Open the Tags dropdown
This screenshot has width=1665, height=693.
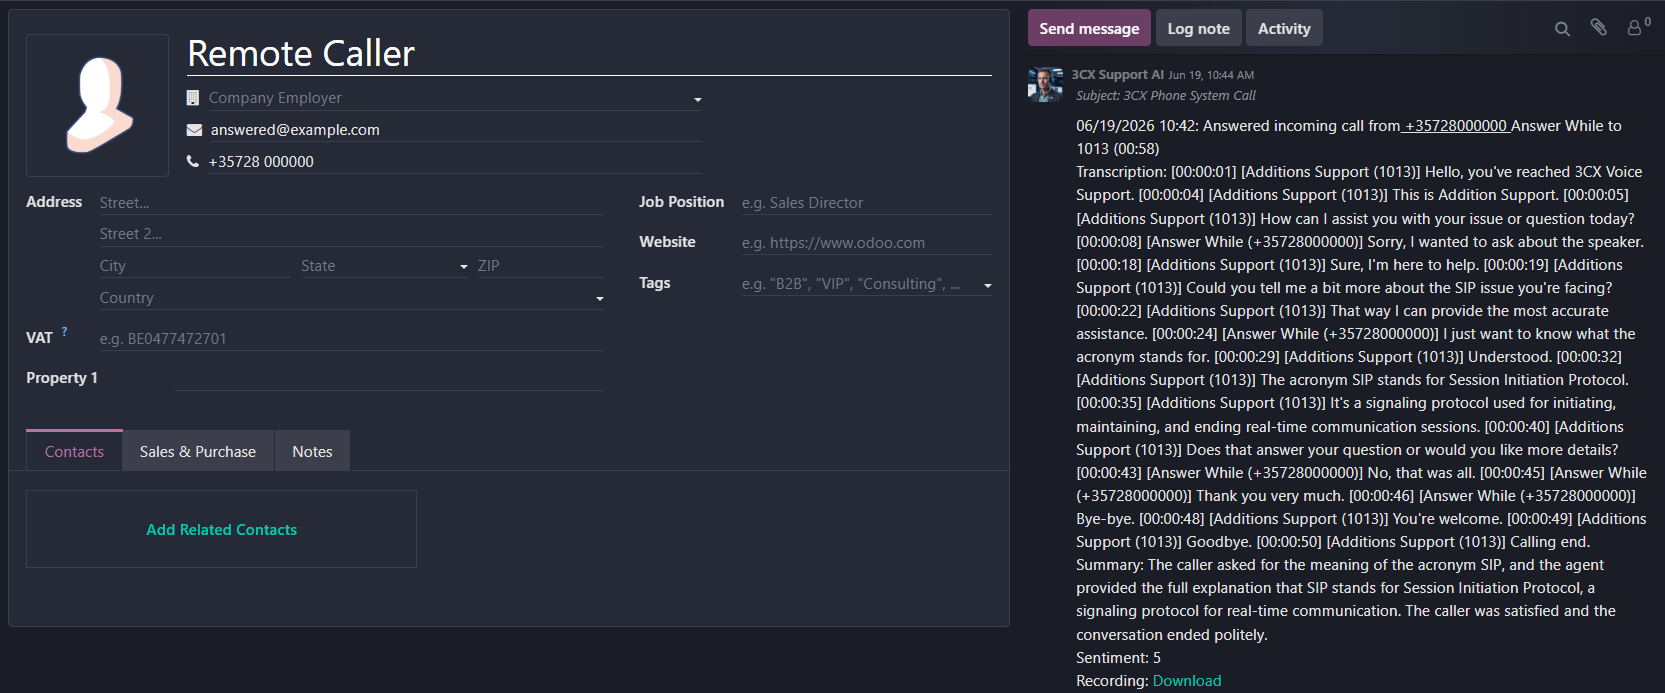988,286
